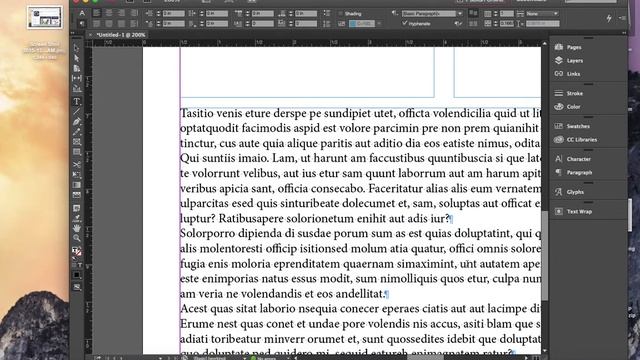Toggle the screen view mode button
Viewport: 640px width, 360px height.
76,287
